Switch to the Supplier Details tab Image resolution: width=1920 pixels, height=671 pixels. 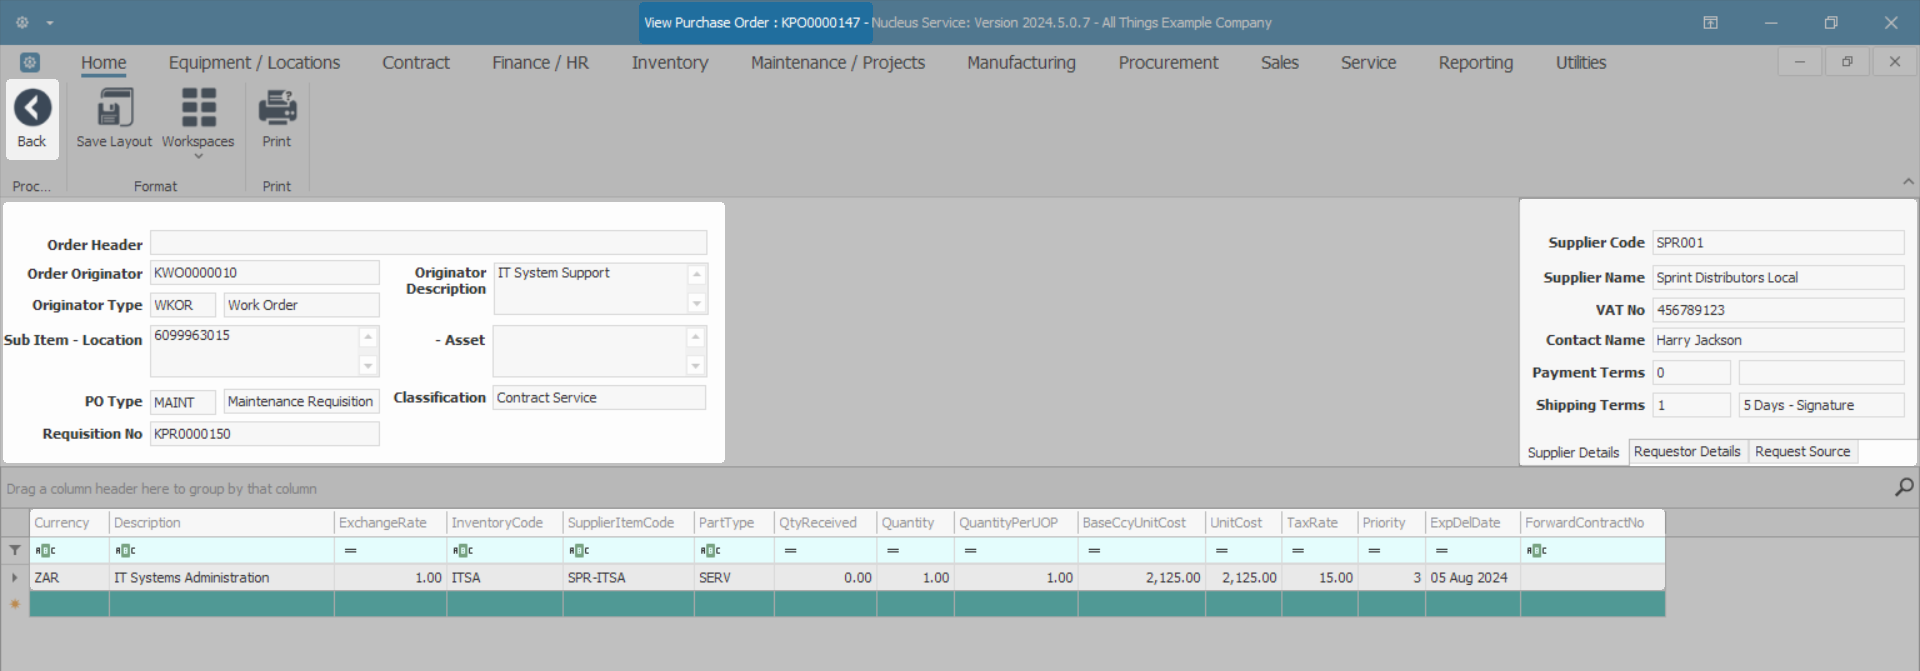[1573, 452]
